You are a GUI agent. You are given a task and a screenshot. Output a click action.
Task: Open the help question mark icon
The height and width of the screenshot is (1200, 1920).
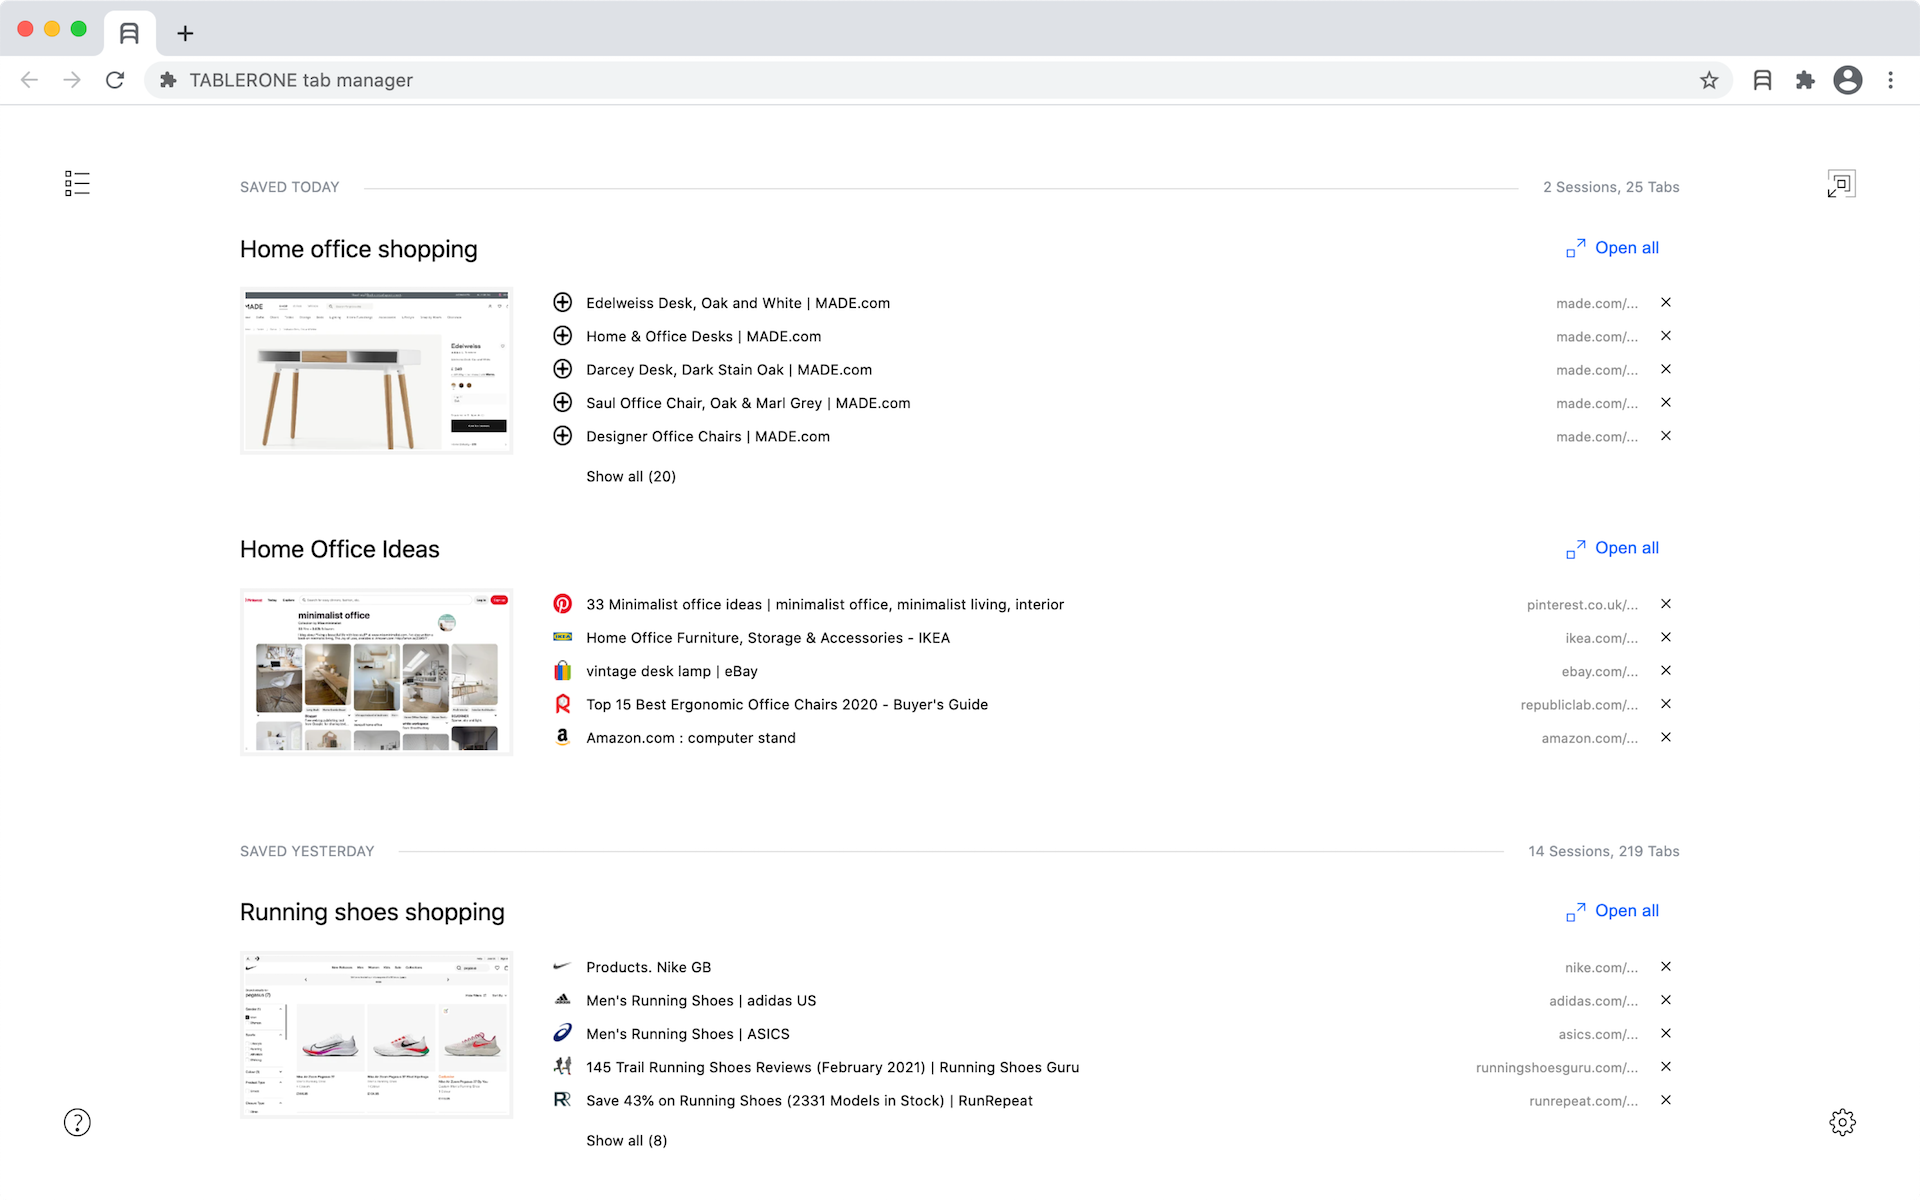[77, 1122]
